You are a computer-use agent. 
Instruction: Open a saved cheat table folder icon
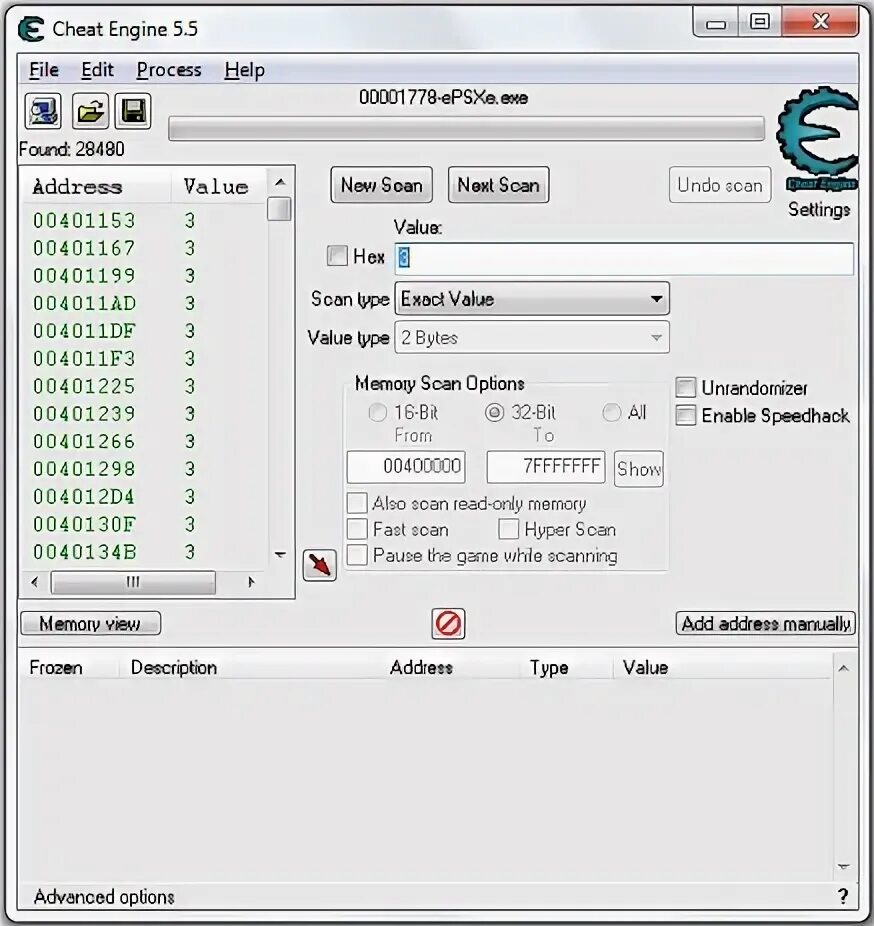tap(90, 111)
